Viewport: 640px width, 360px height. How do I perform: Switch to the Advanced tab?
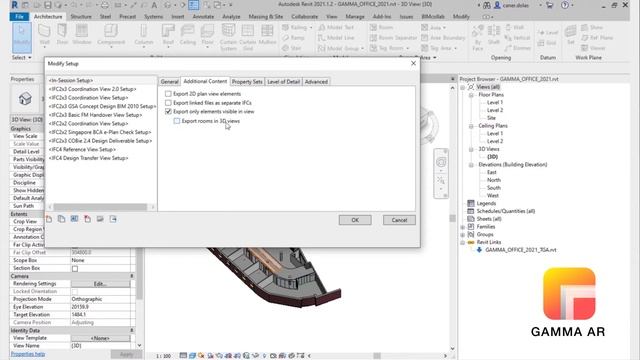pos(316,82)
